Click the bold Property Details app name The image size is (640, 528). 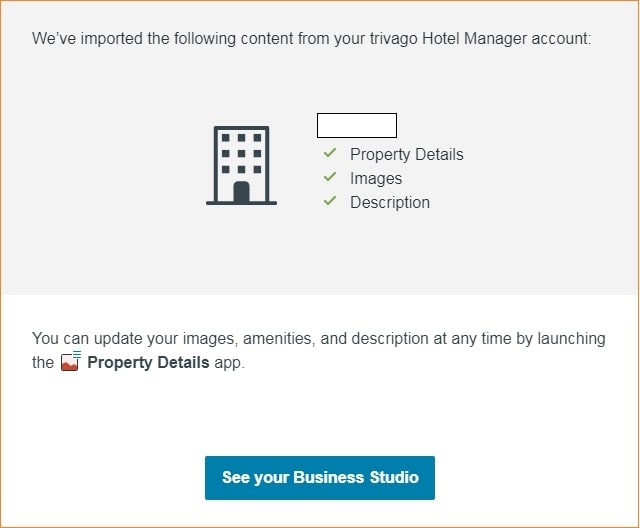pos(148,362)
